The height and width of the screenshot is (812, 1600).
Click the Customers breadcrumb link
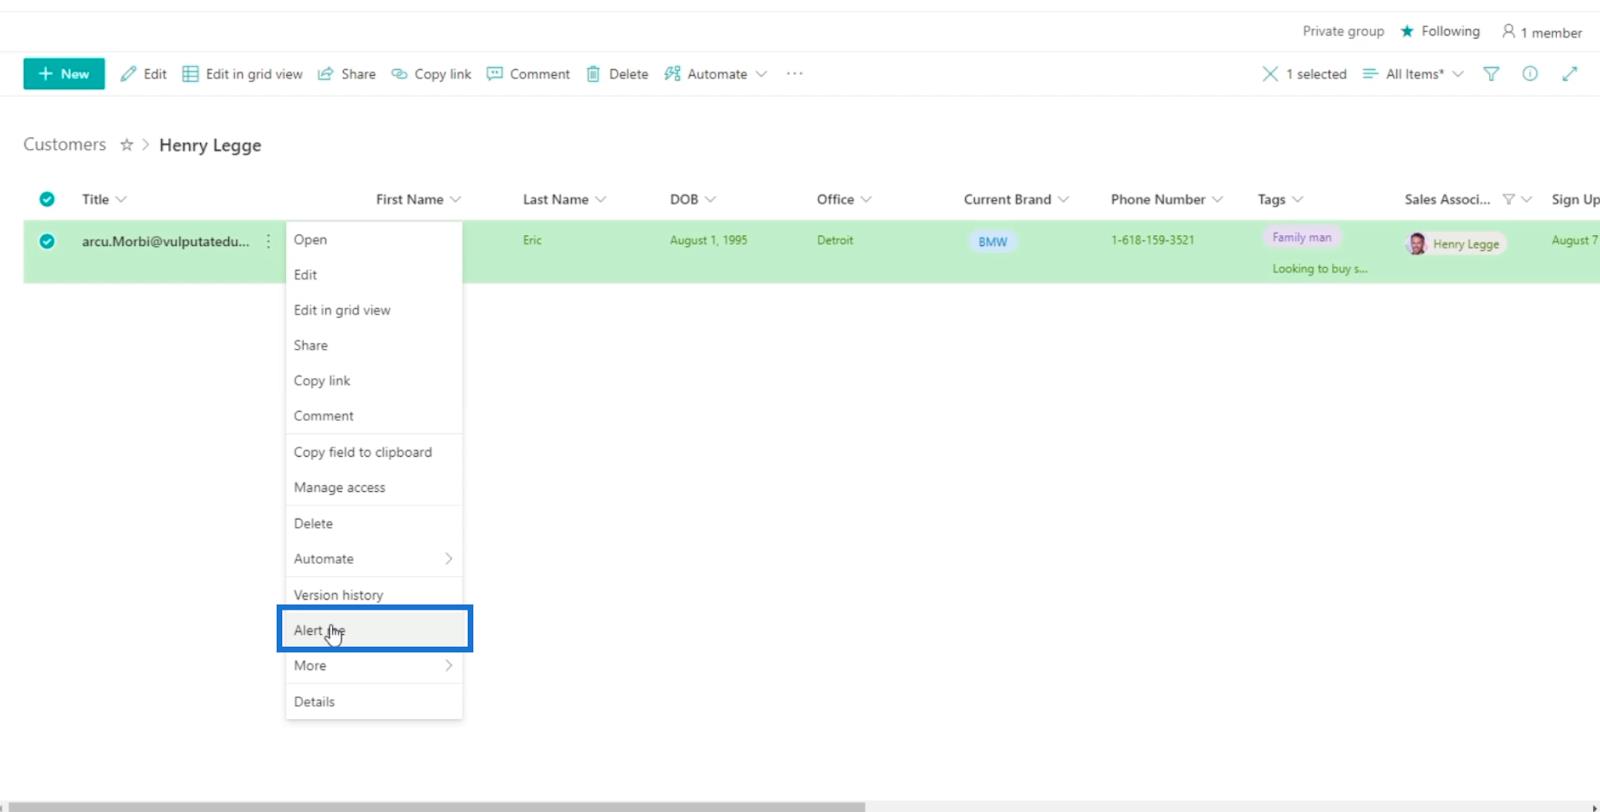(65, 145)
